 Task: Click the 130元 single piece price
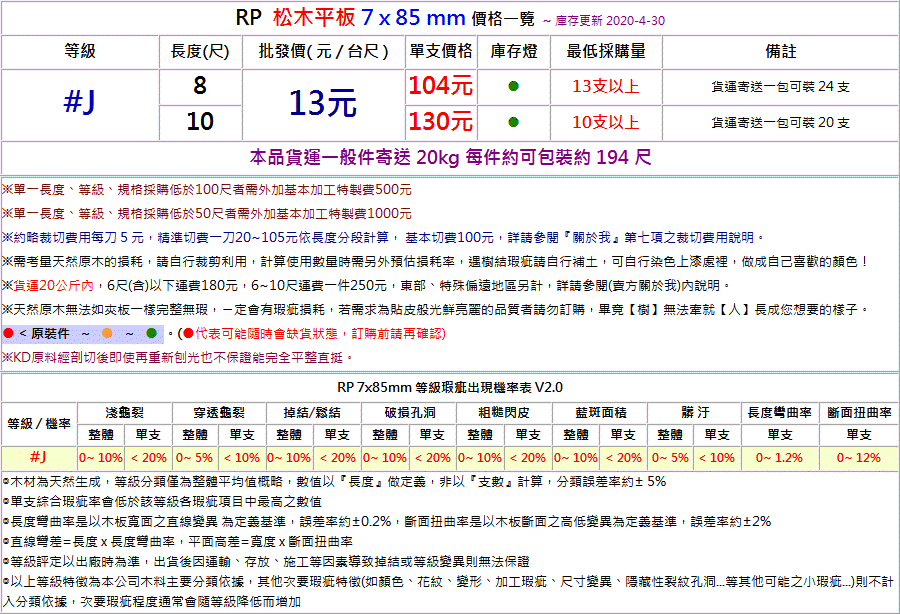click(x=440, y=122)
